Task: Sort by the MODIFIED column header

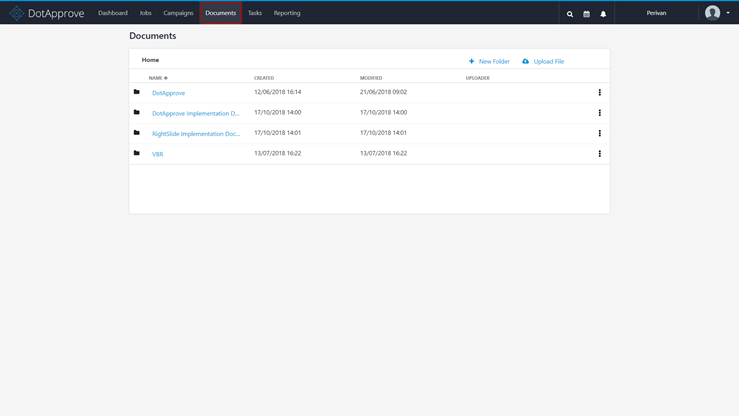Action: click(371, 78)
